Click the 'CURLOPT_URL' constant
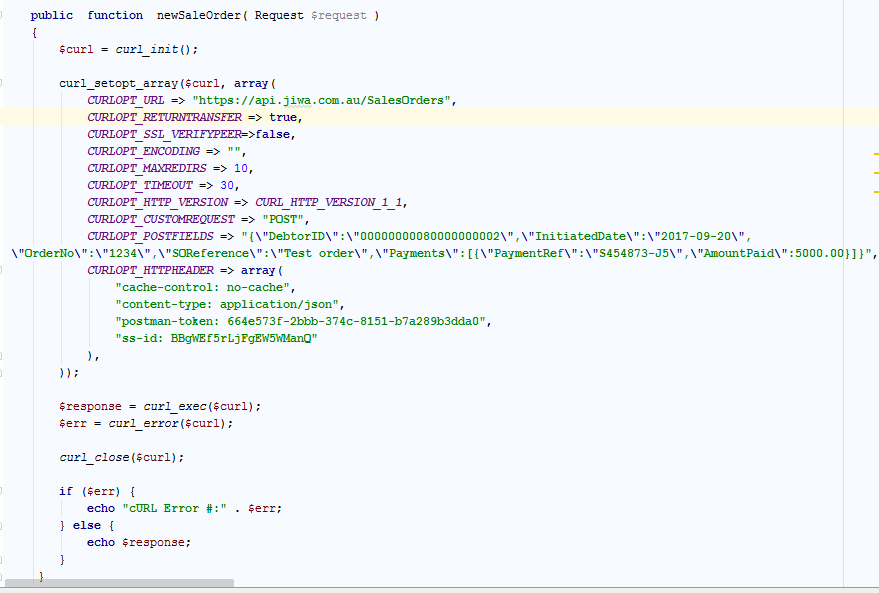 tap(126, 100)
